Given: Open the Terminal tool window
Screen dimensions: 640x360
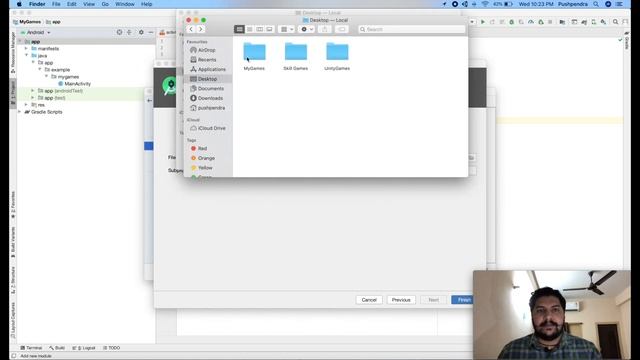Looking at the screenshot, I should click(x=31, y=348).
